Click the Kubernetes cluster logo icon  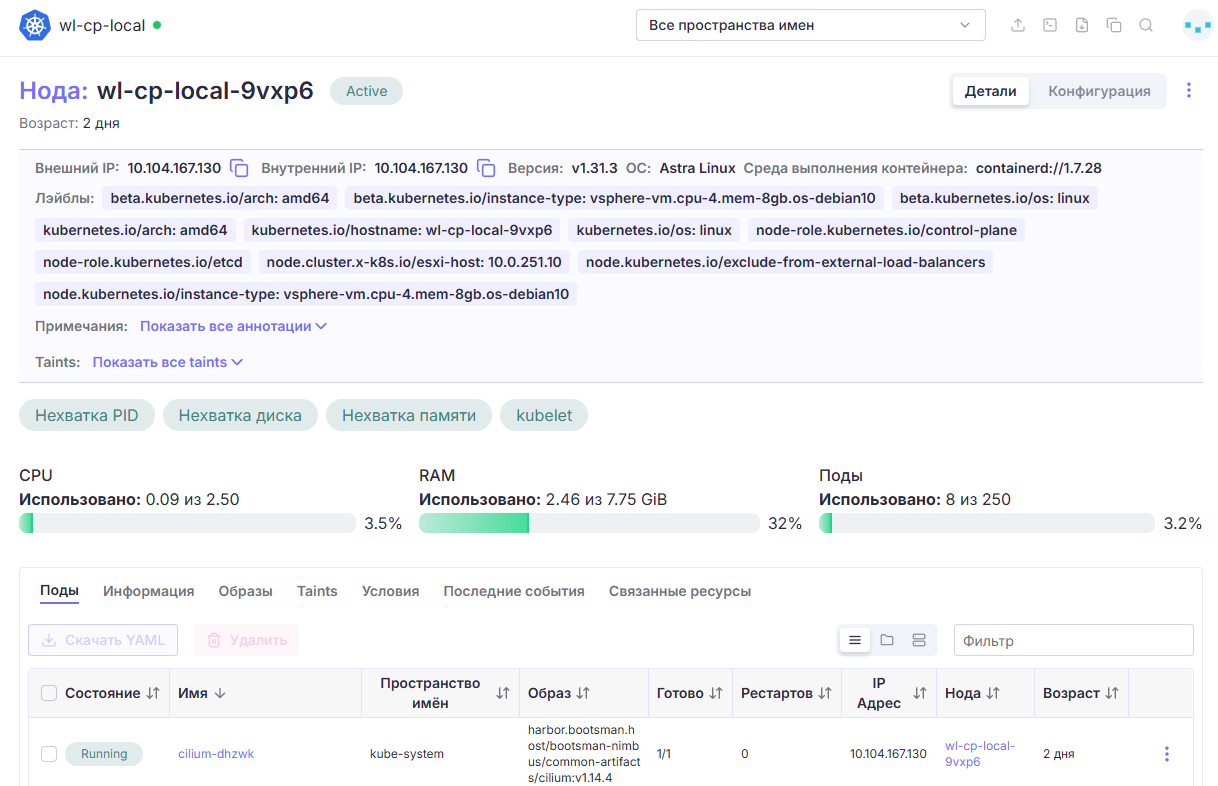[x=35, y=25]
